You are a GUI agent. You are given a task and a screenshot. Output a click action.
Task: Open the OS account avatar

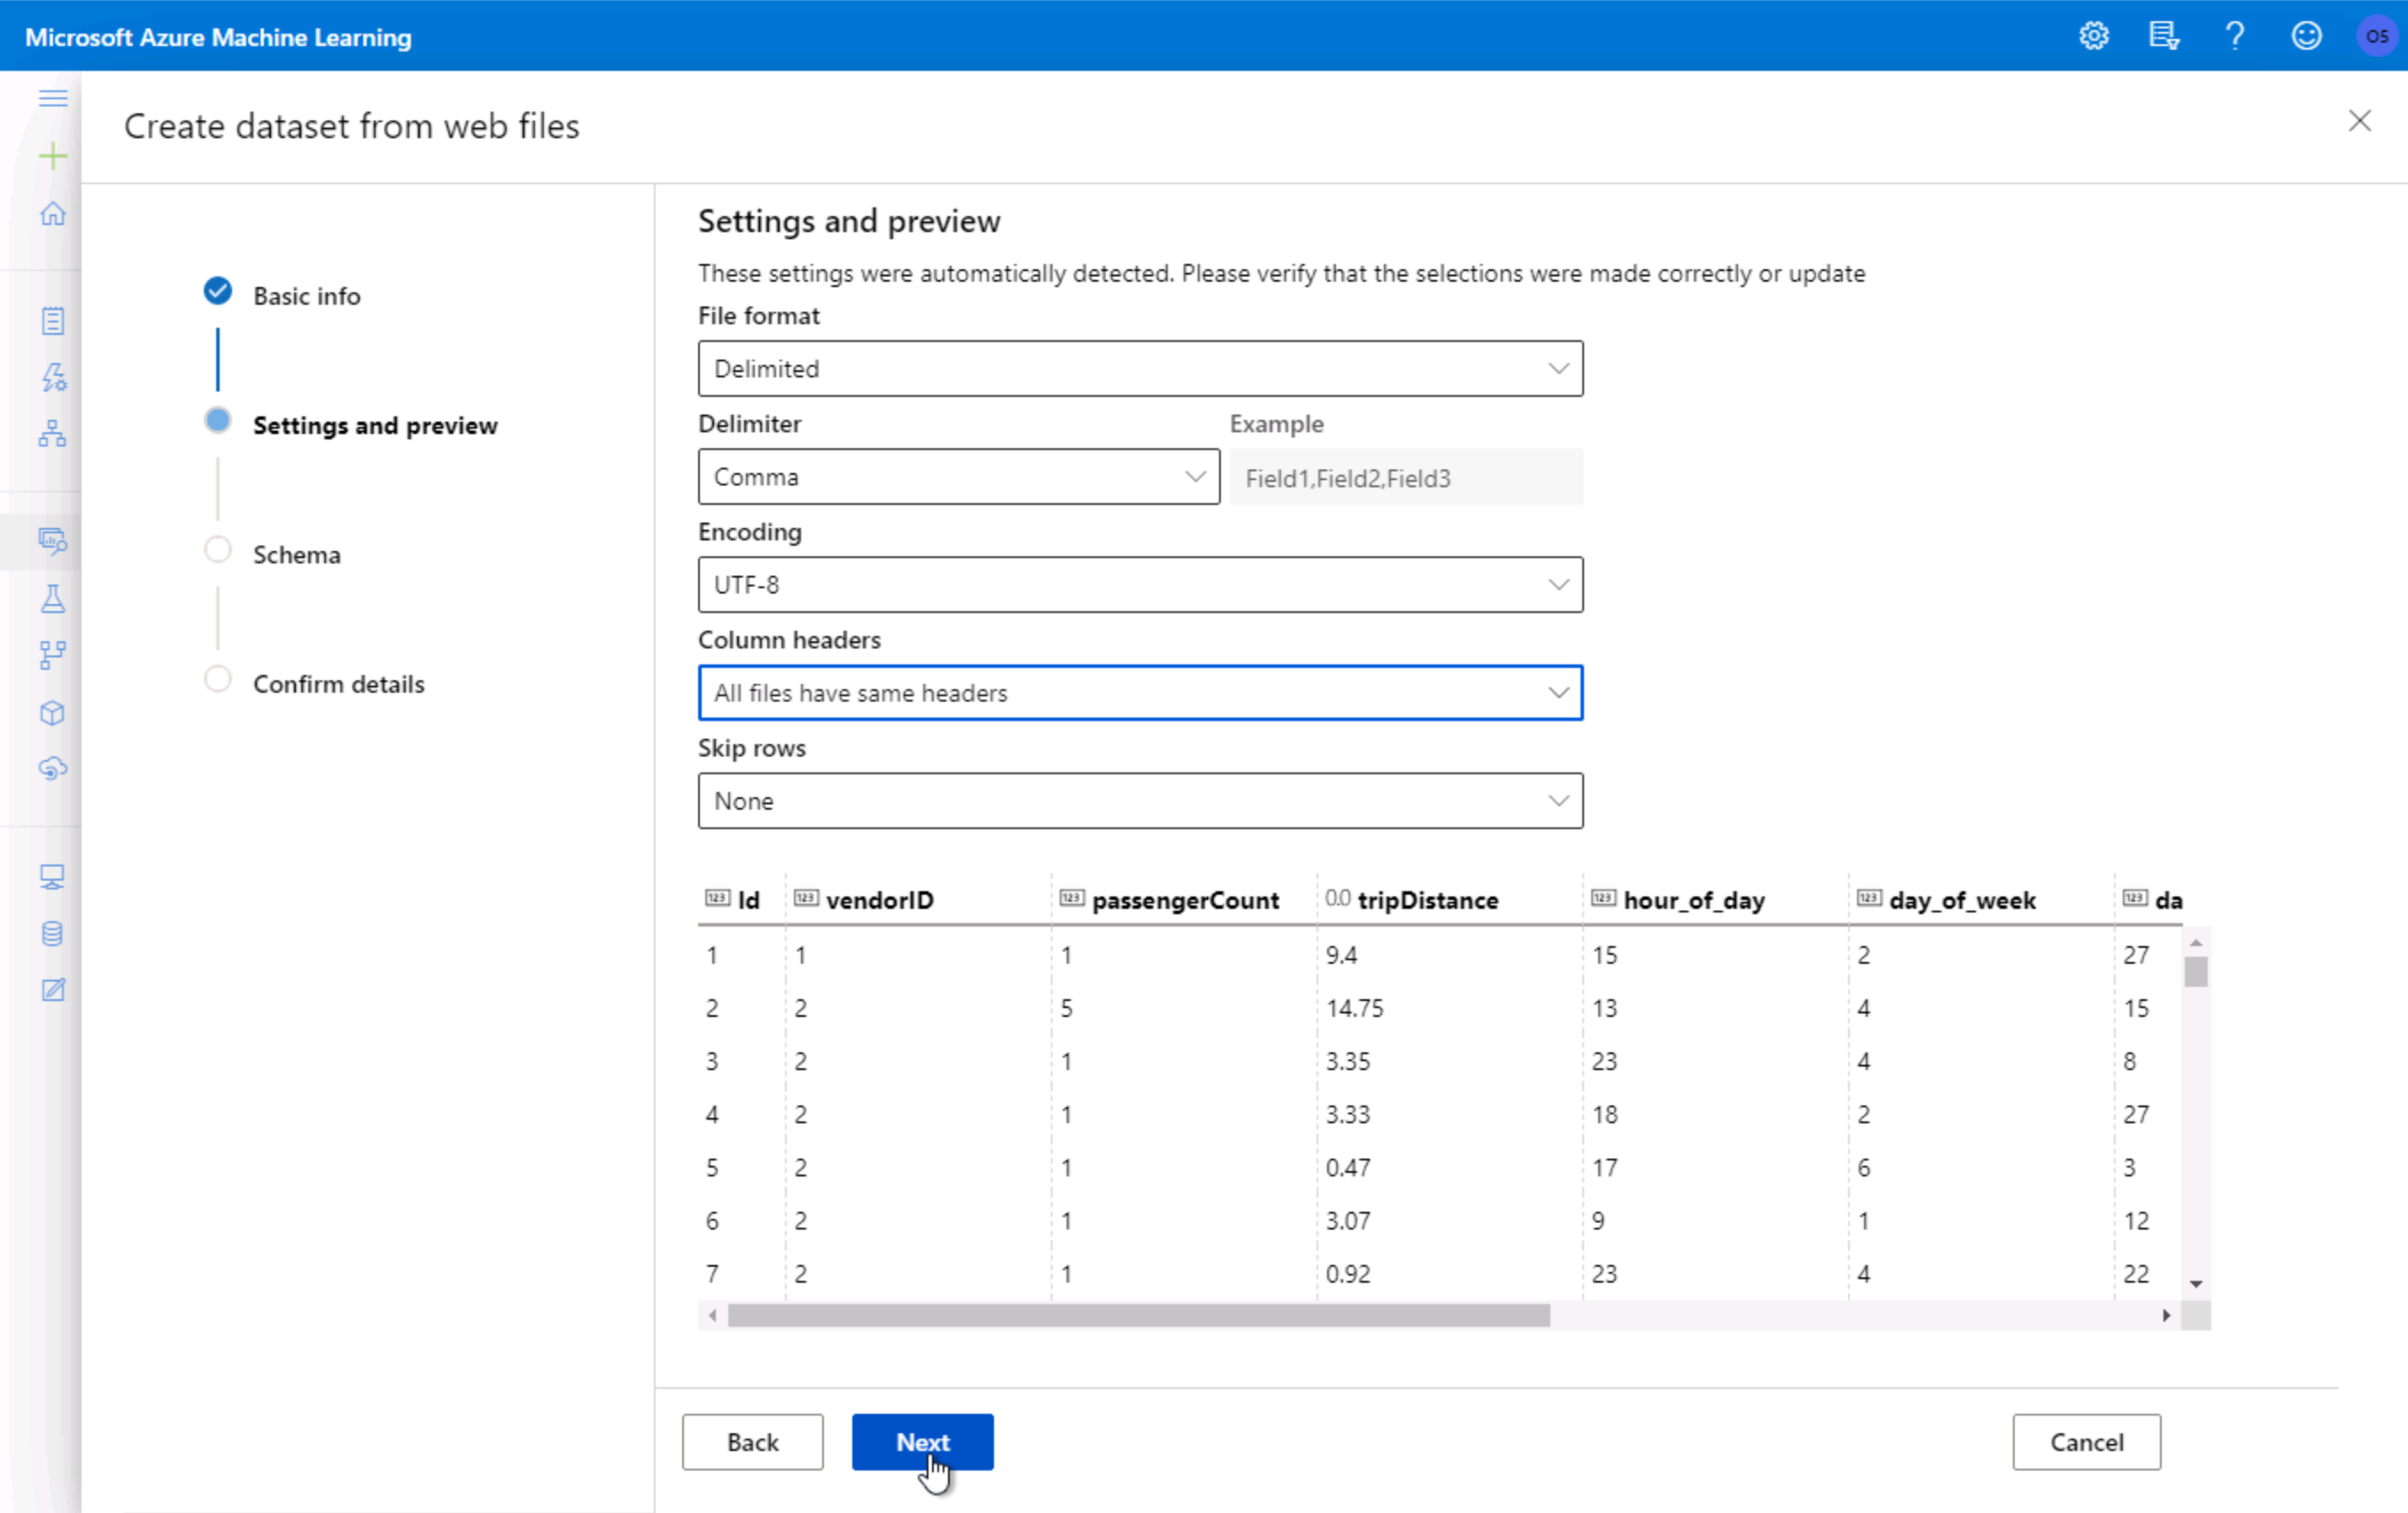2376,36
